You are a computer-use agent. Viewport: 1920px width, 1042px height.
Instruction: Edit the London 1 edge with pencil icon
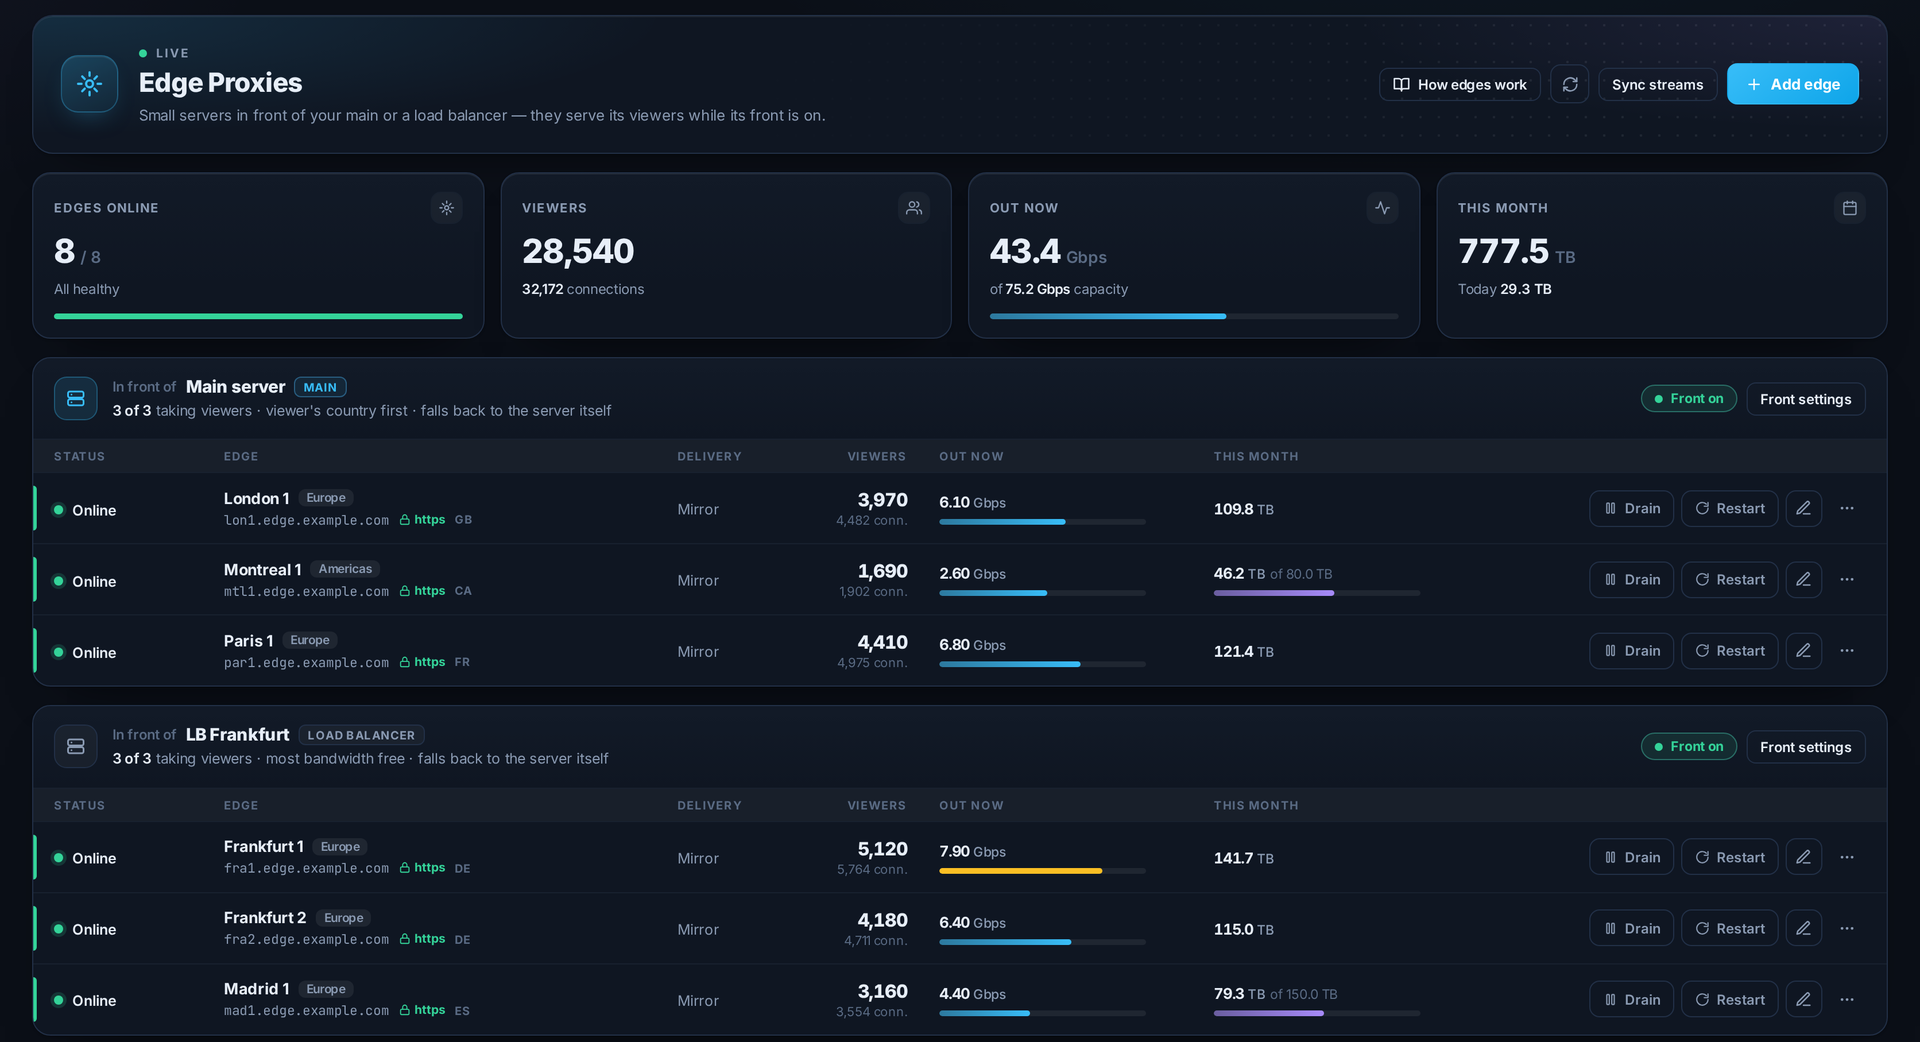1803,508
